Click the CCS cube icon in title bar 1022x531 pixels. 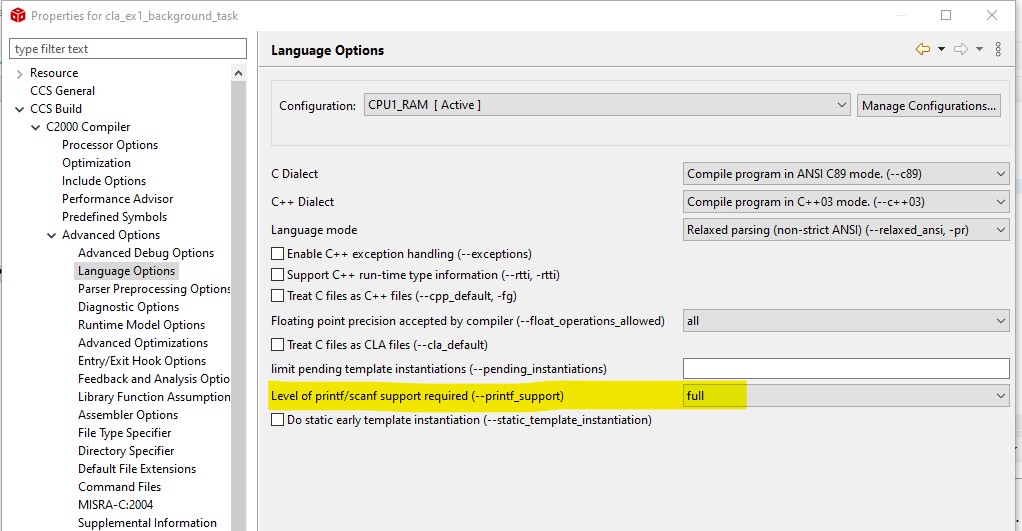tap(17, 16)
